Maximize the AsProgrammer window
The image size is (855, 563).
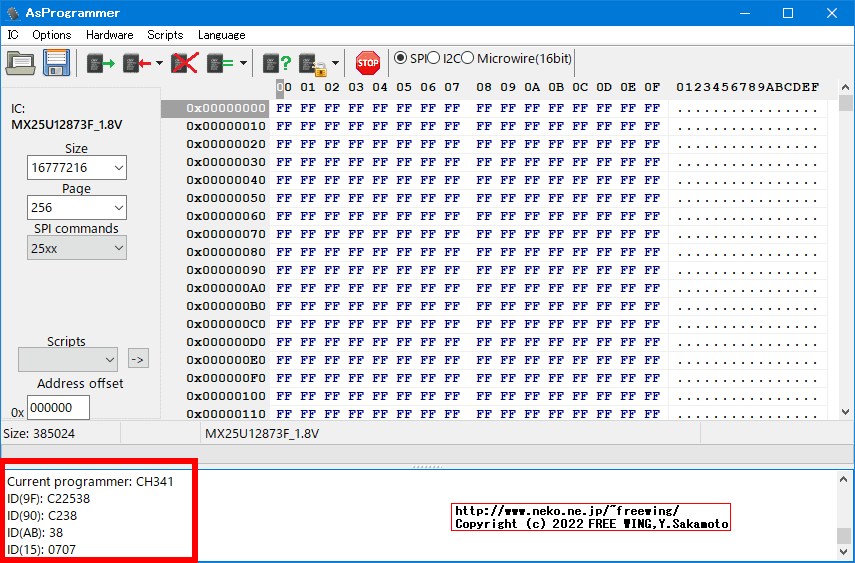[788, 13]
